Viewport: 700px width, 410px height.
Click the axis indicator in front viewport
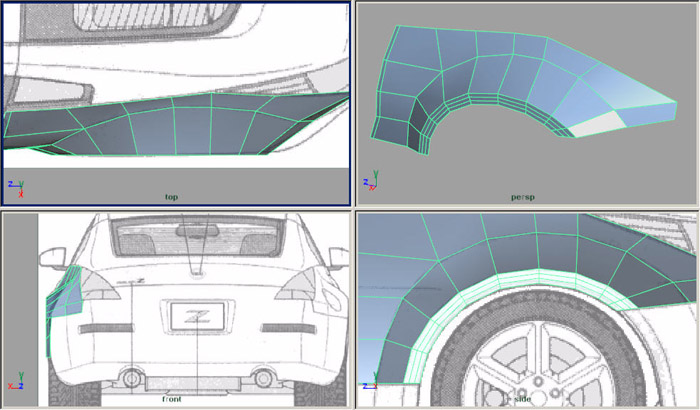(x=16, y=384)
